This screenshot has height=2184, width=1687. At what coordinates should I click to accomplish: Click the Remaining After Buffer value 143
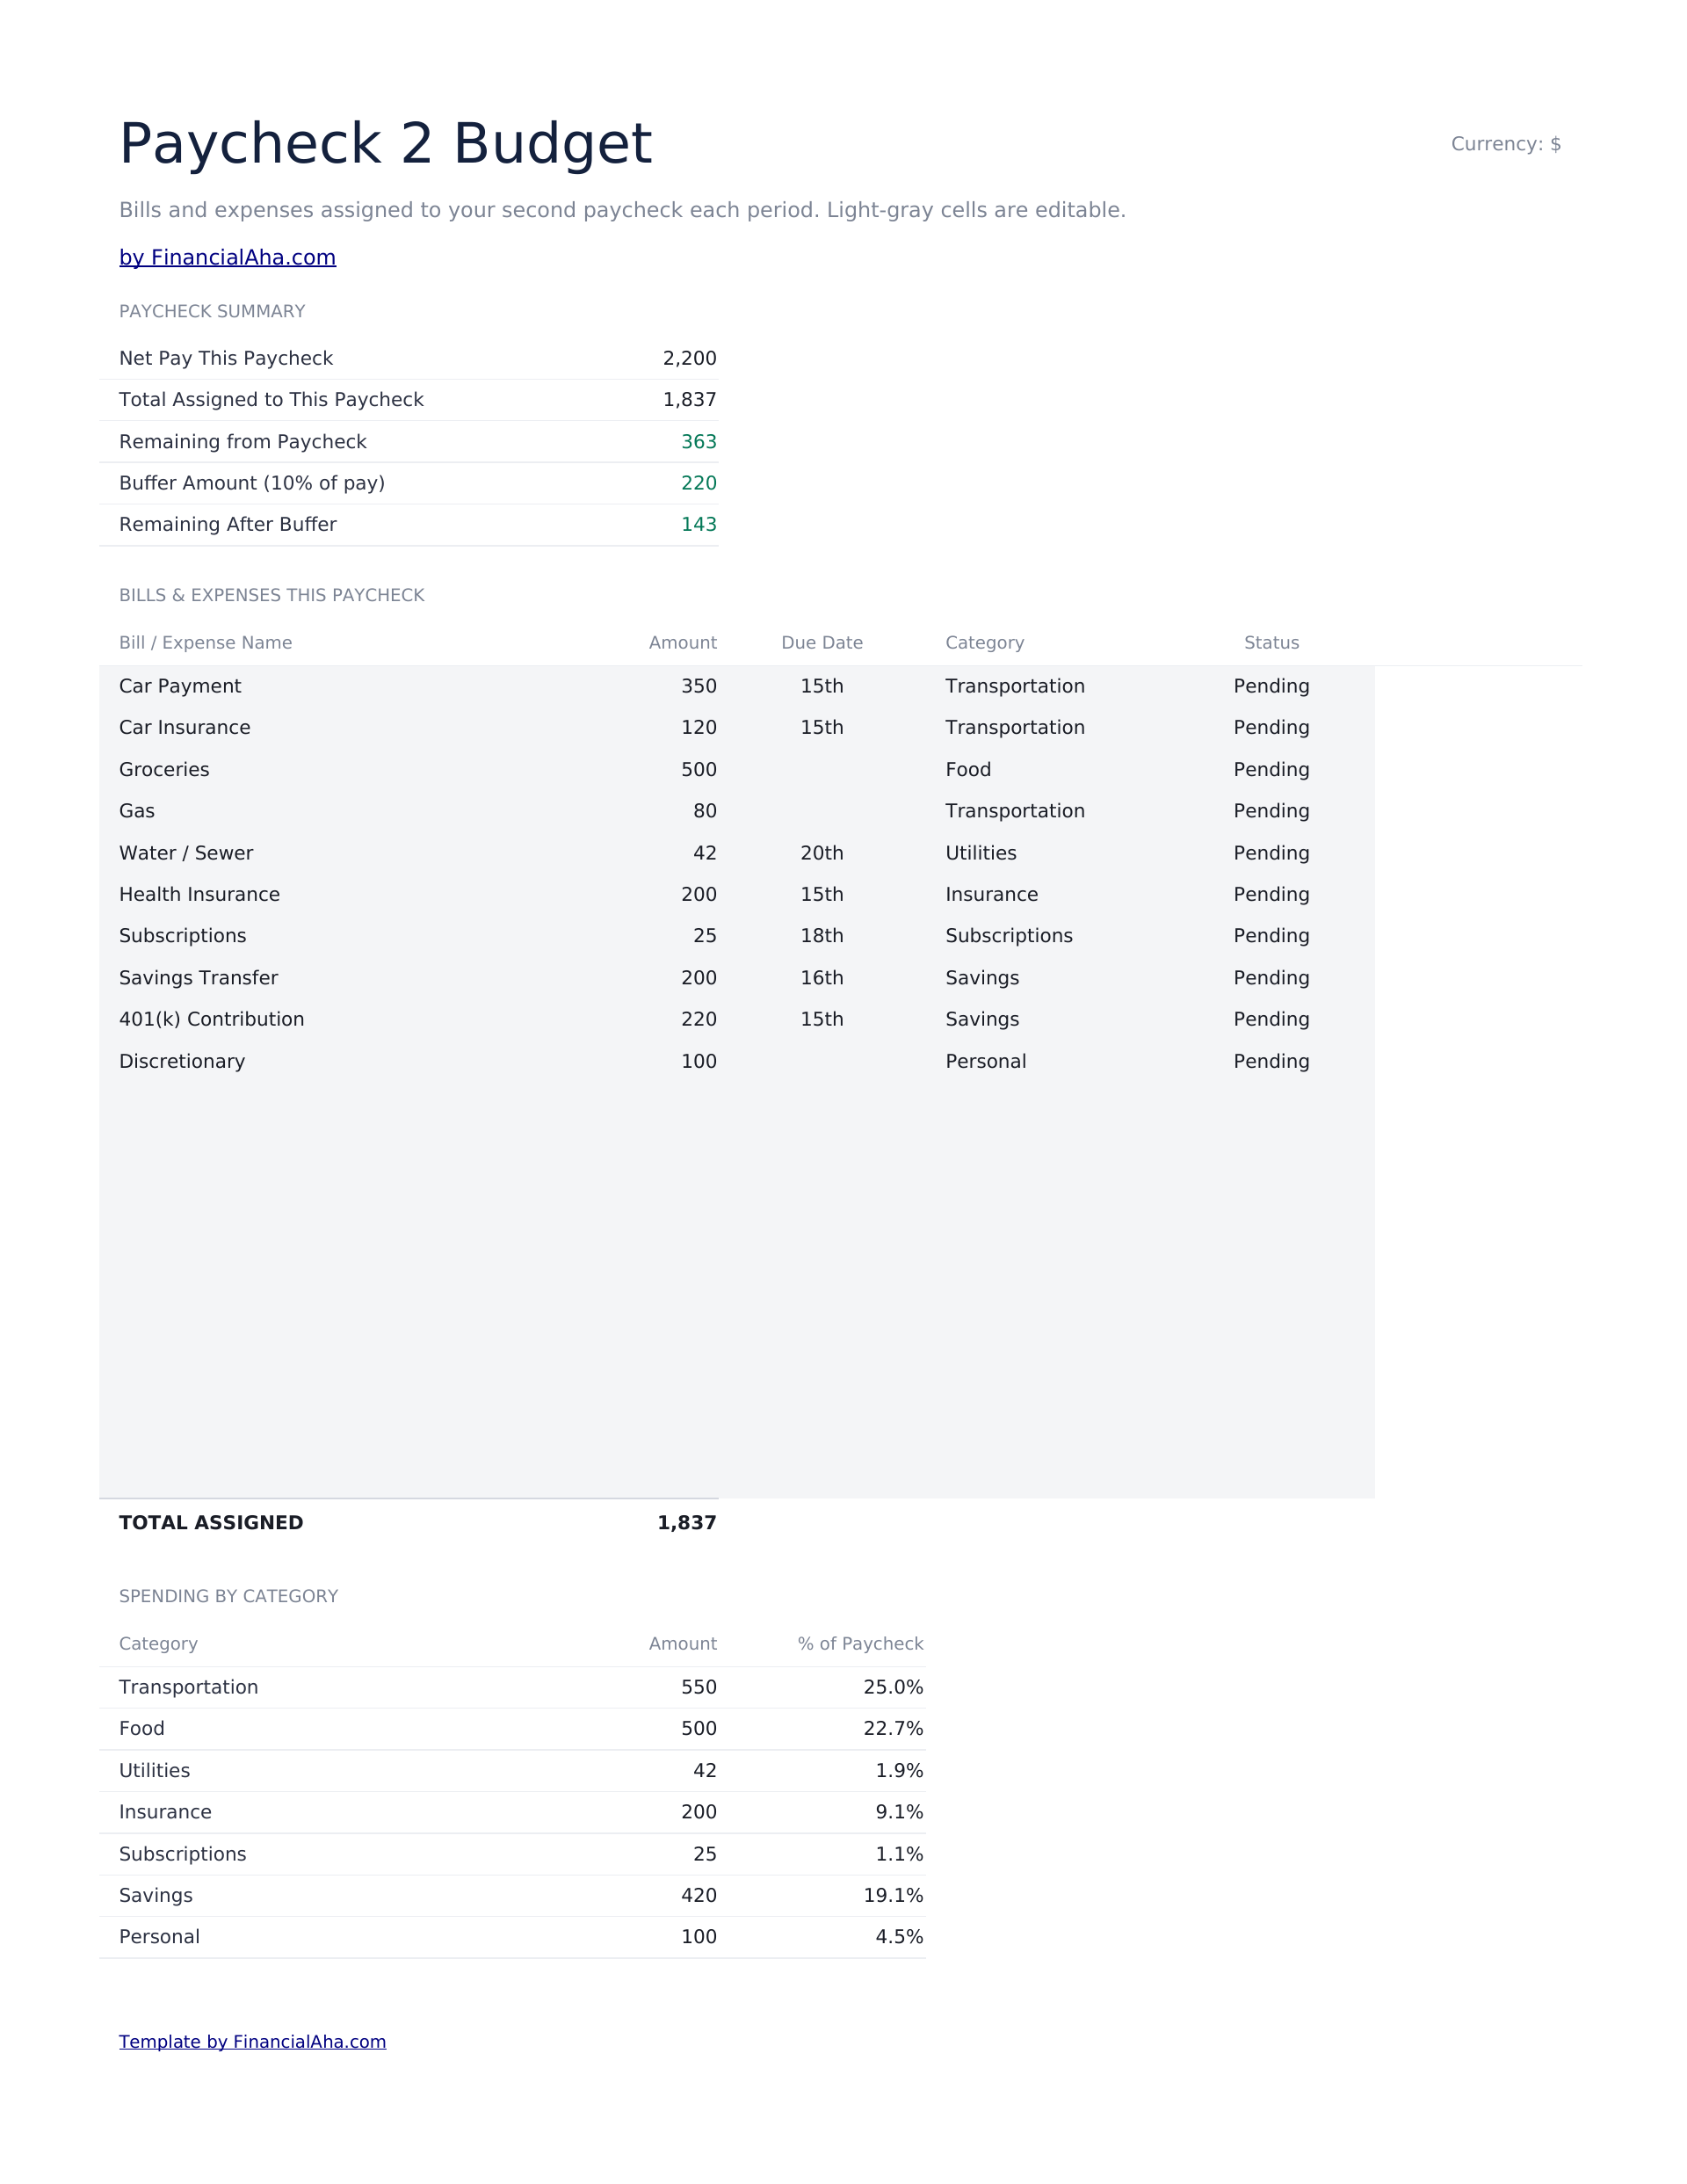pos(698,524)
